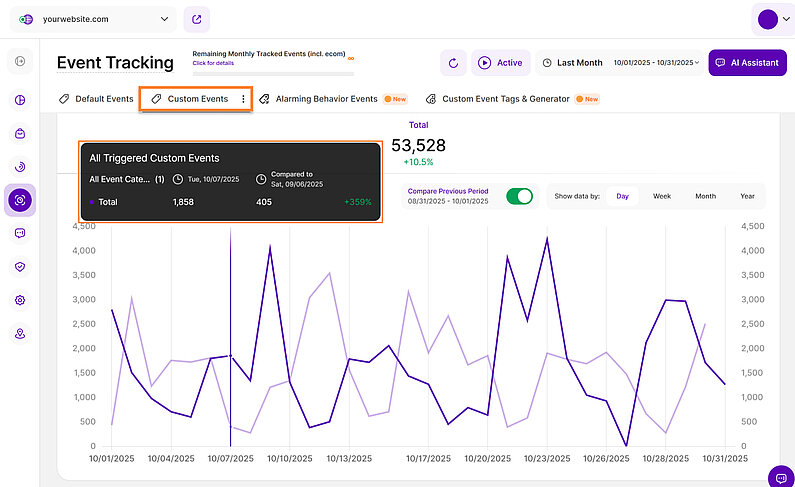The height and width of the screenshot is (487, 795).
Task: Open the dashboard pie chart sidebar icon
Action: pyautogui.click(x=20, y=100)
